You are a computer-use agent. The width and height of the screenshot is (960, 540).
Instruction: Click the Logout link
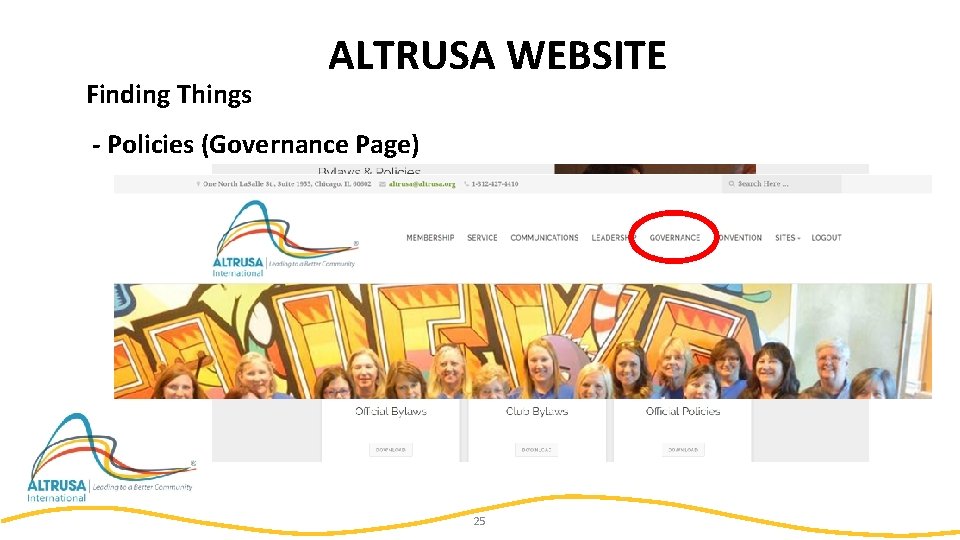click(826, 238)
